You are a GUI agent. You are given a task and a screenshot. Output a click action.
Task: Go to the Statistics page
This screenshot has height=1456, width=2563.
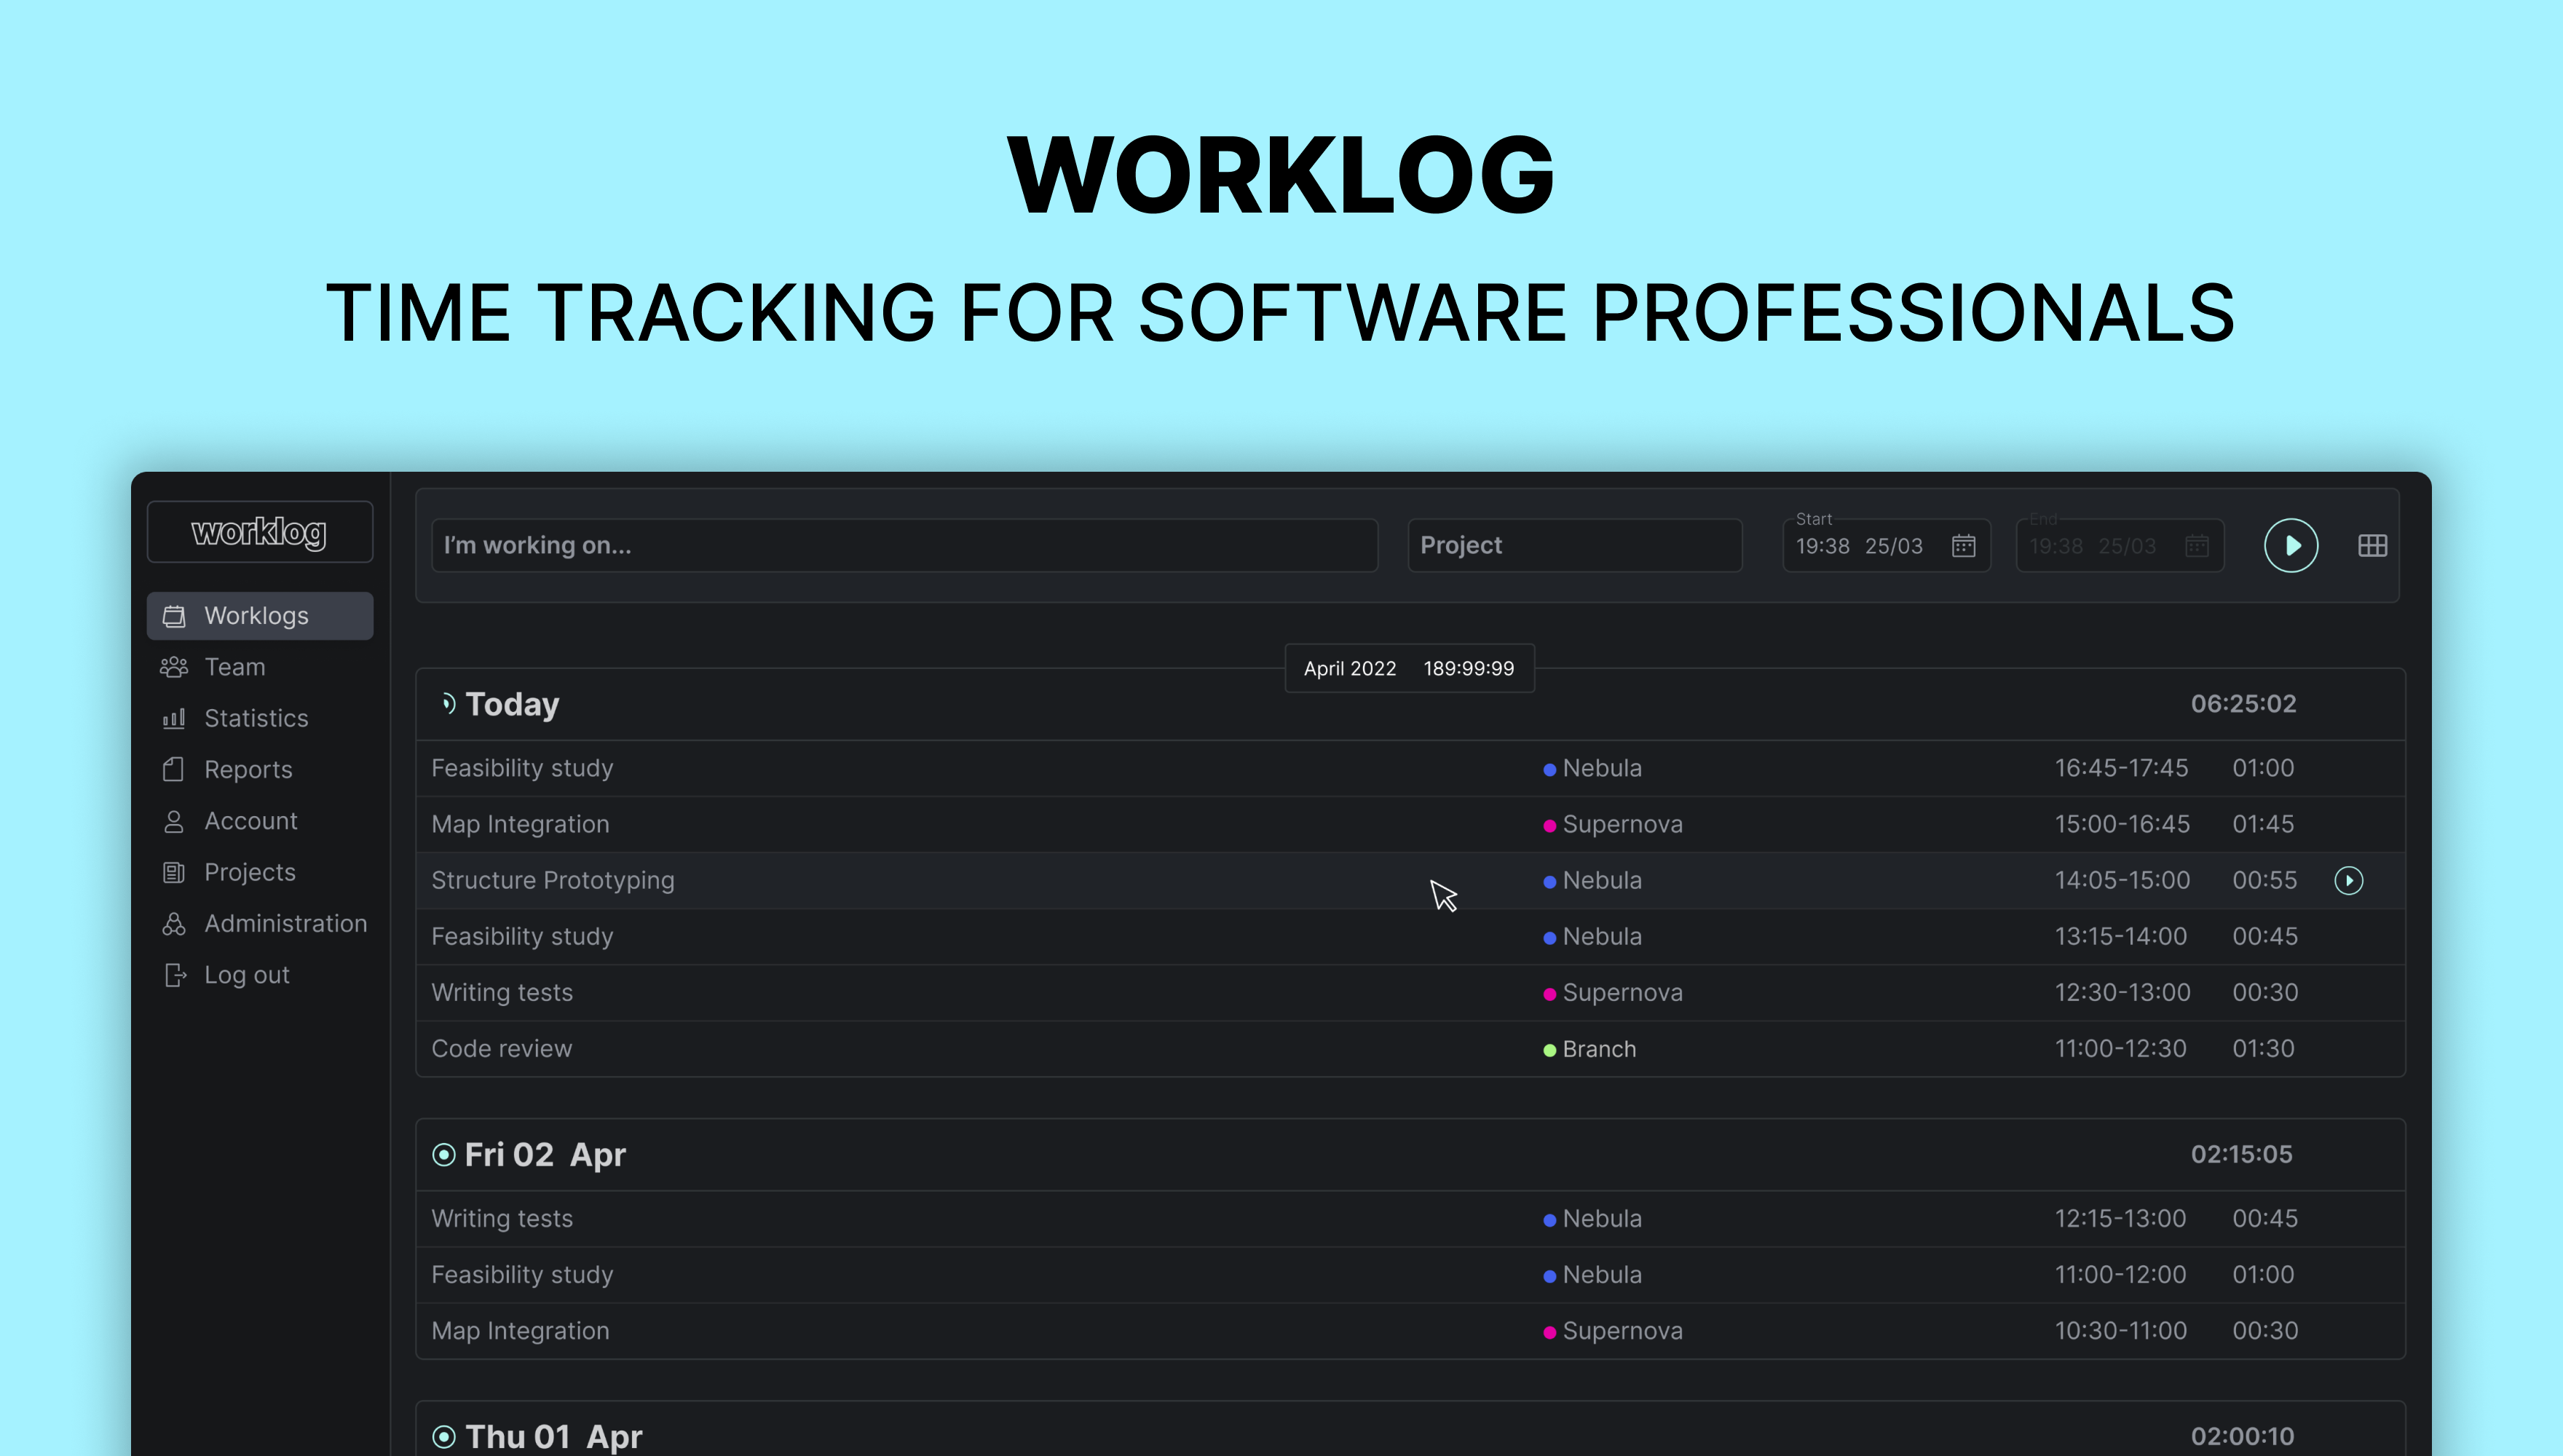click(255, 718)
